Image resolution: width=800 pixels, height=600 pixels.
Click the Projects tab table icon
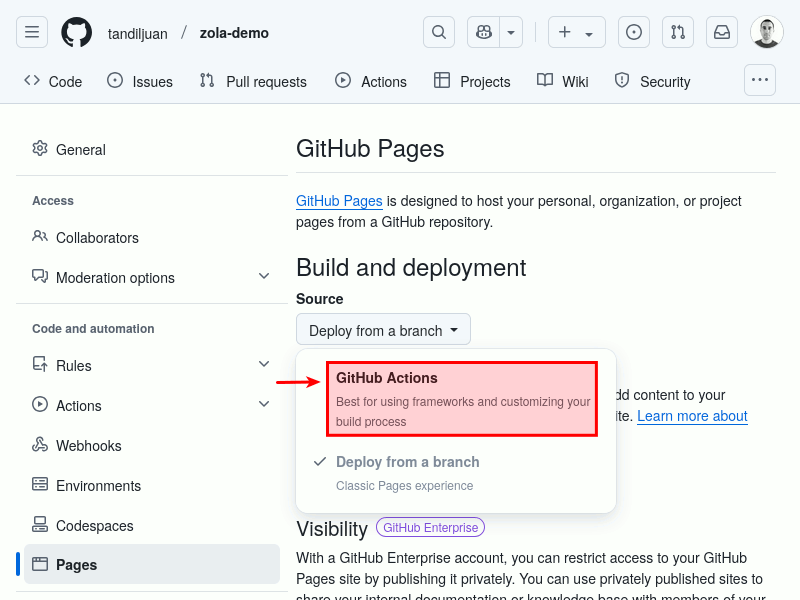442,81
